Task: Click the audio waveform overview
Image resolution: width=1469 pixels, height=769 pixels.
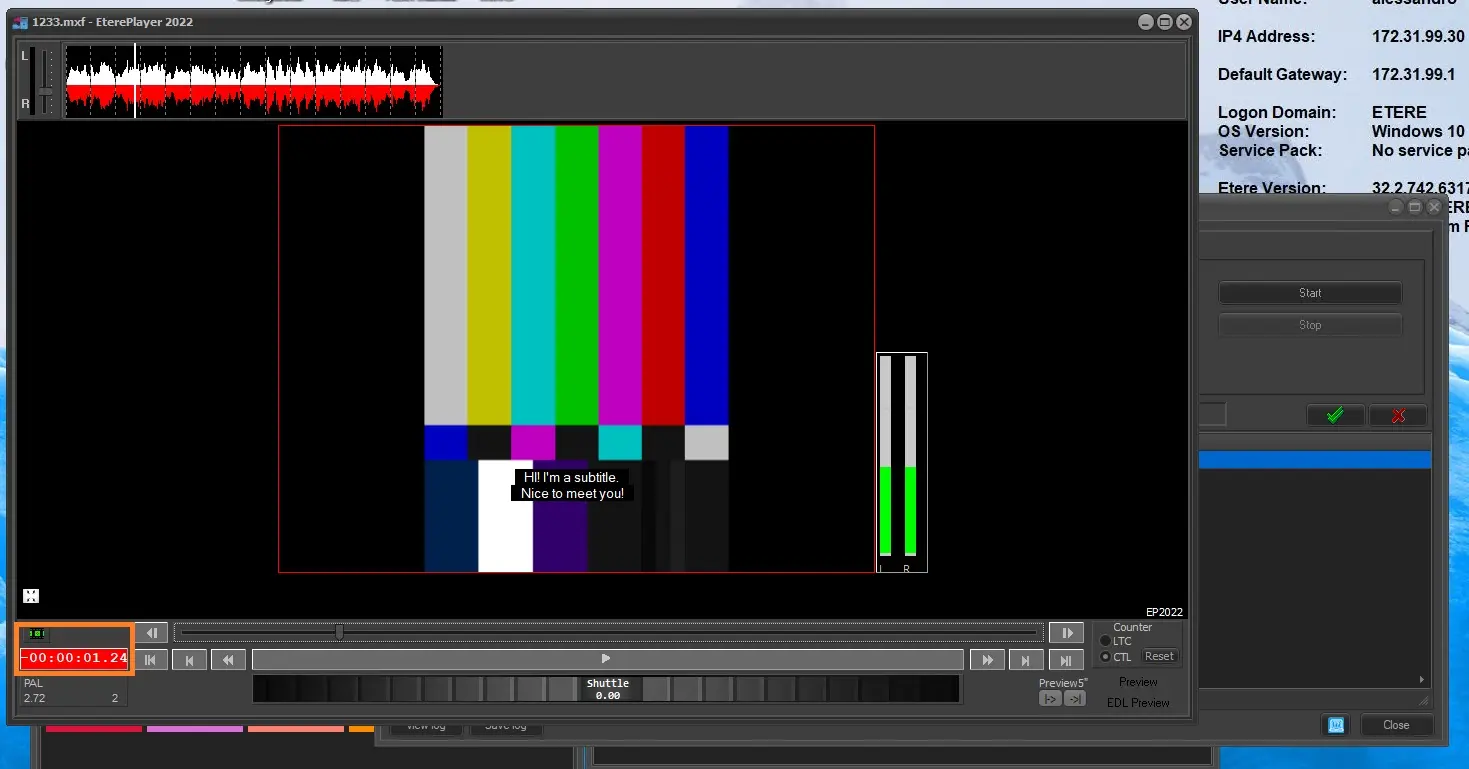Action: click(x=253, y=82)
